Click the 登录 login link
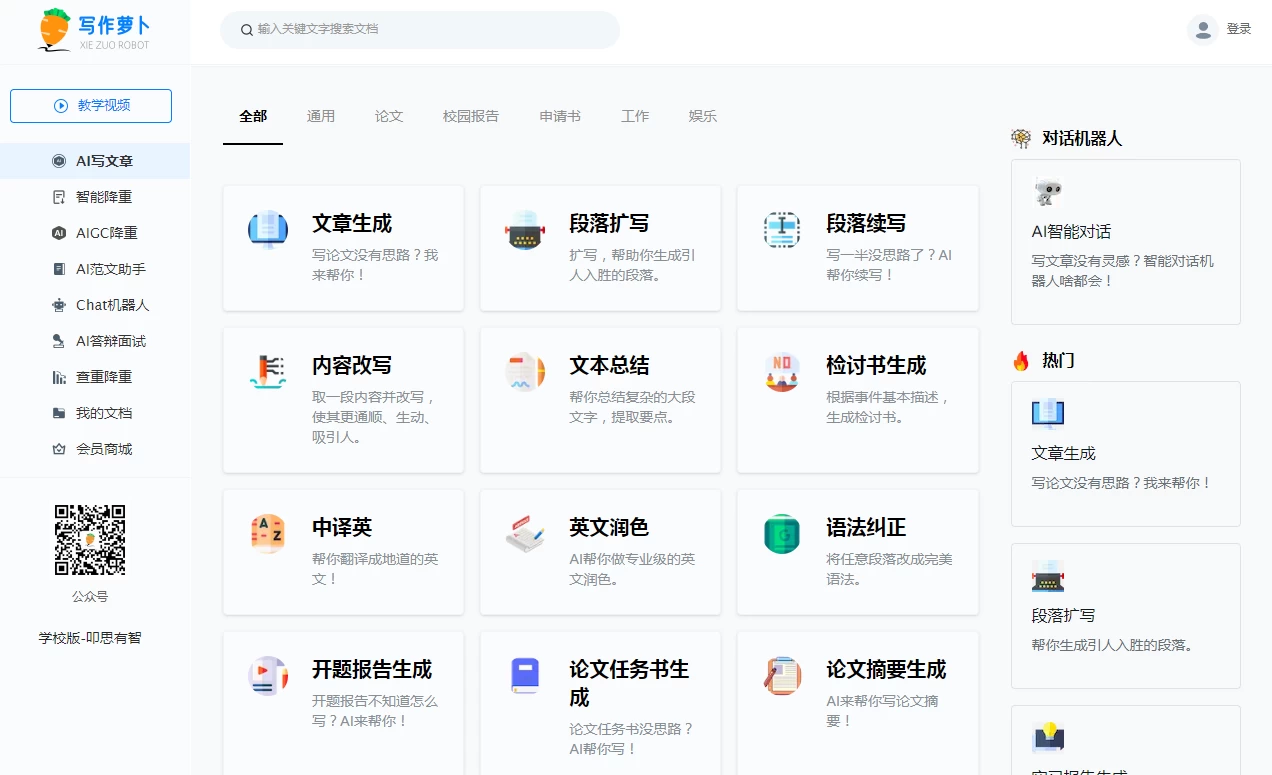The width and height of the screenshot is (1272, 775). (x=1239, y=29)
